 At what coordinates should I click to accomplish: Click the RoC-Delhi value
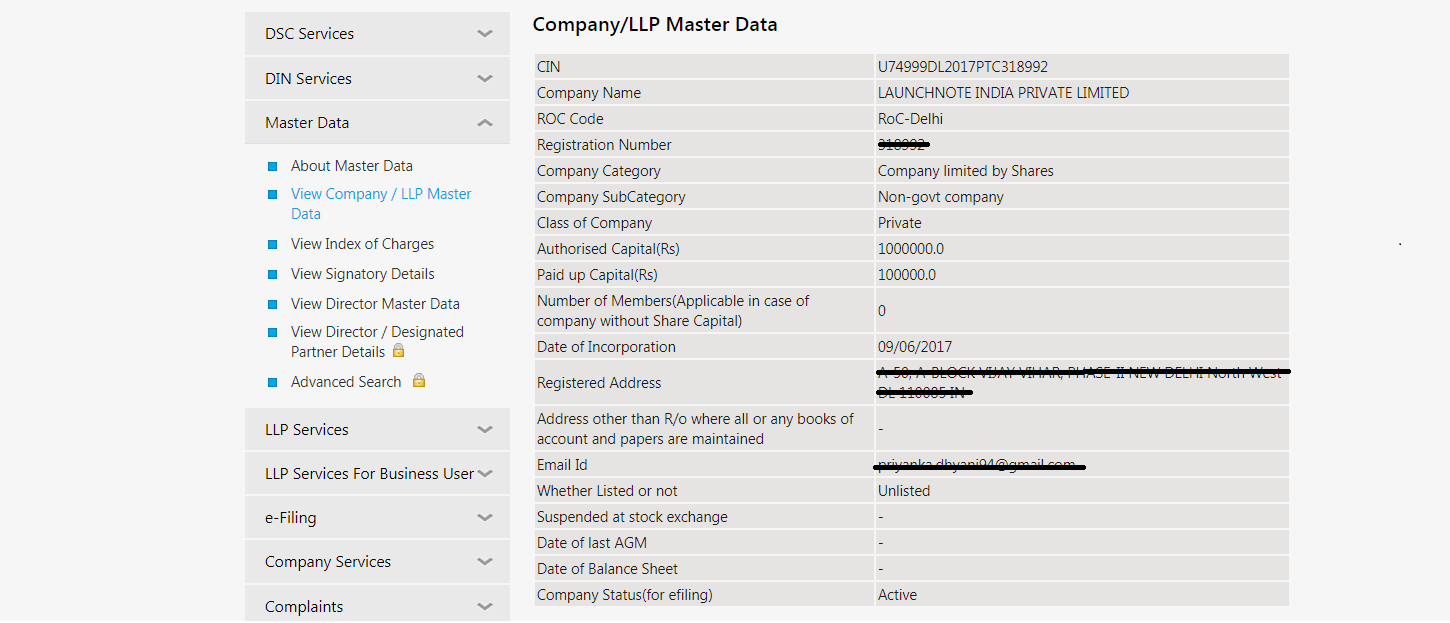tap(910, 119)
